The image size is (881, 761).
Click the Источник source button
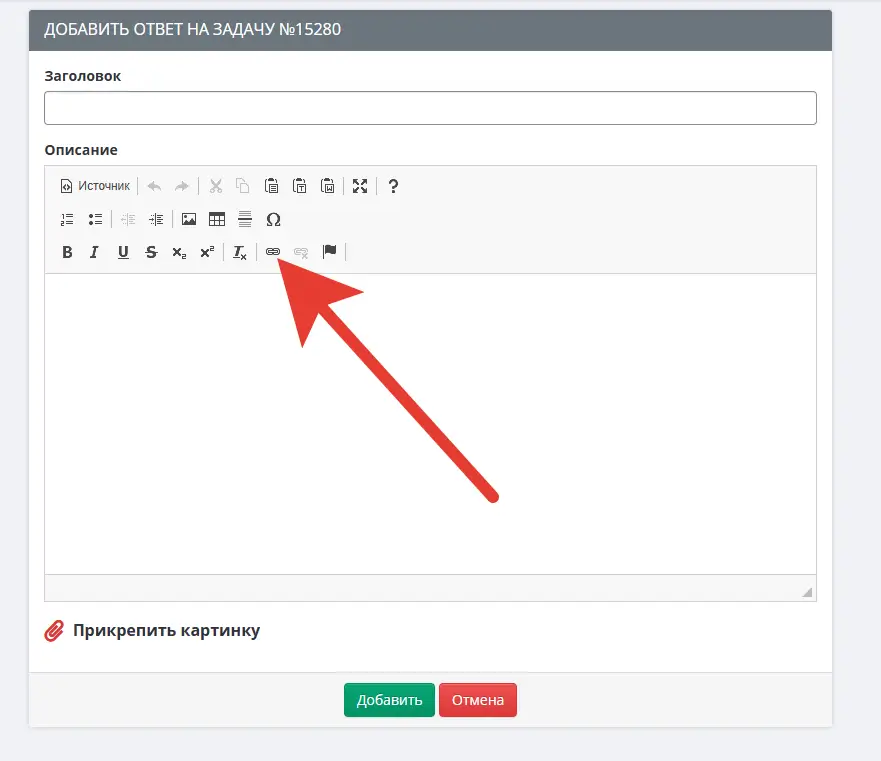pos(95,186)
